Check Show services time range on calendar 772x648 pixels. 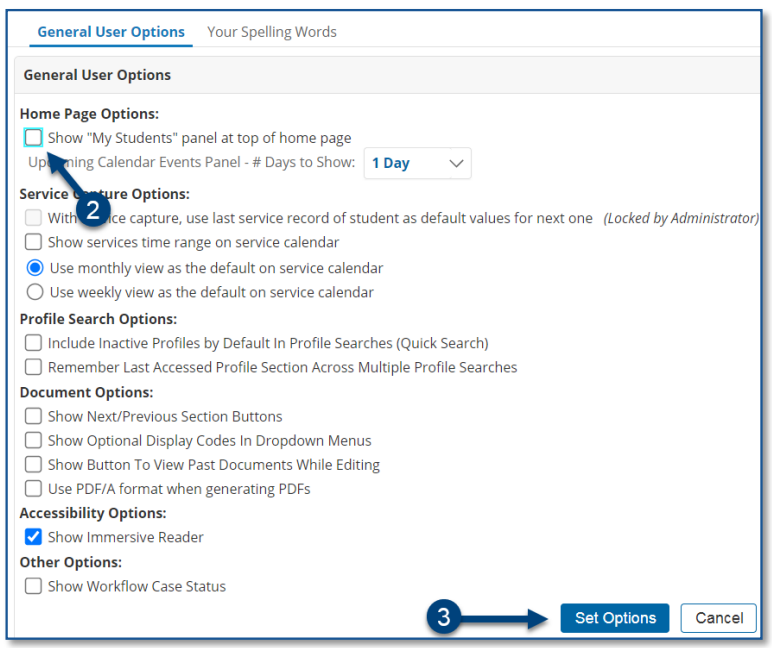pos(33,242)
